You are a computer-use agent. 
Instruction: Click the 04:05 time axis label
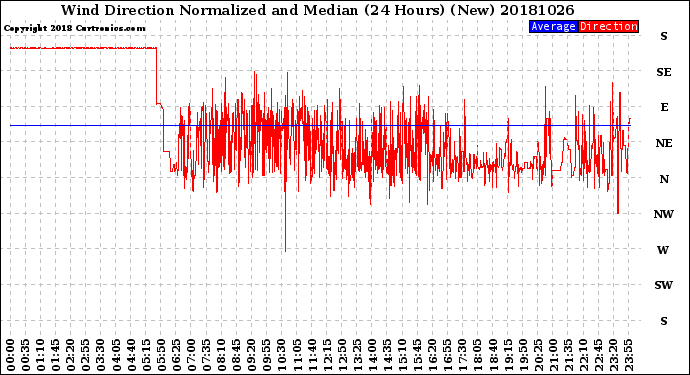[x=116, y=355]
